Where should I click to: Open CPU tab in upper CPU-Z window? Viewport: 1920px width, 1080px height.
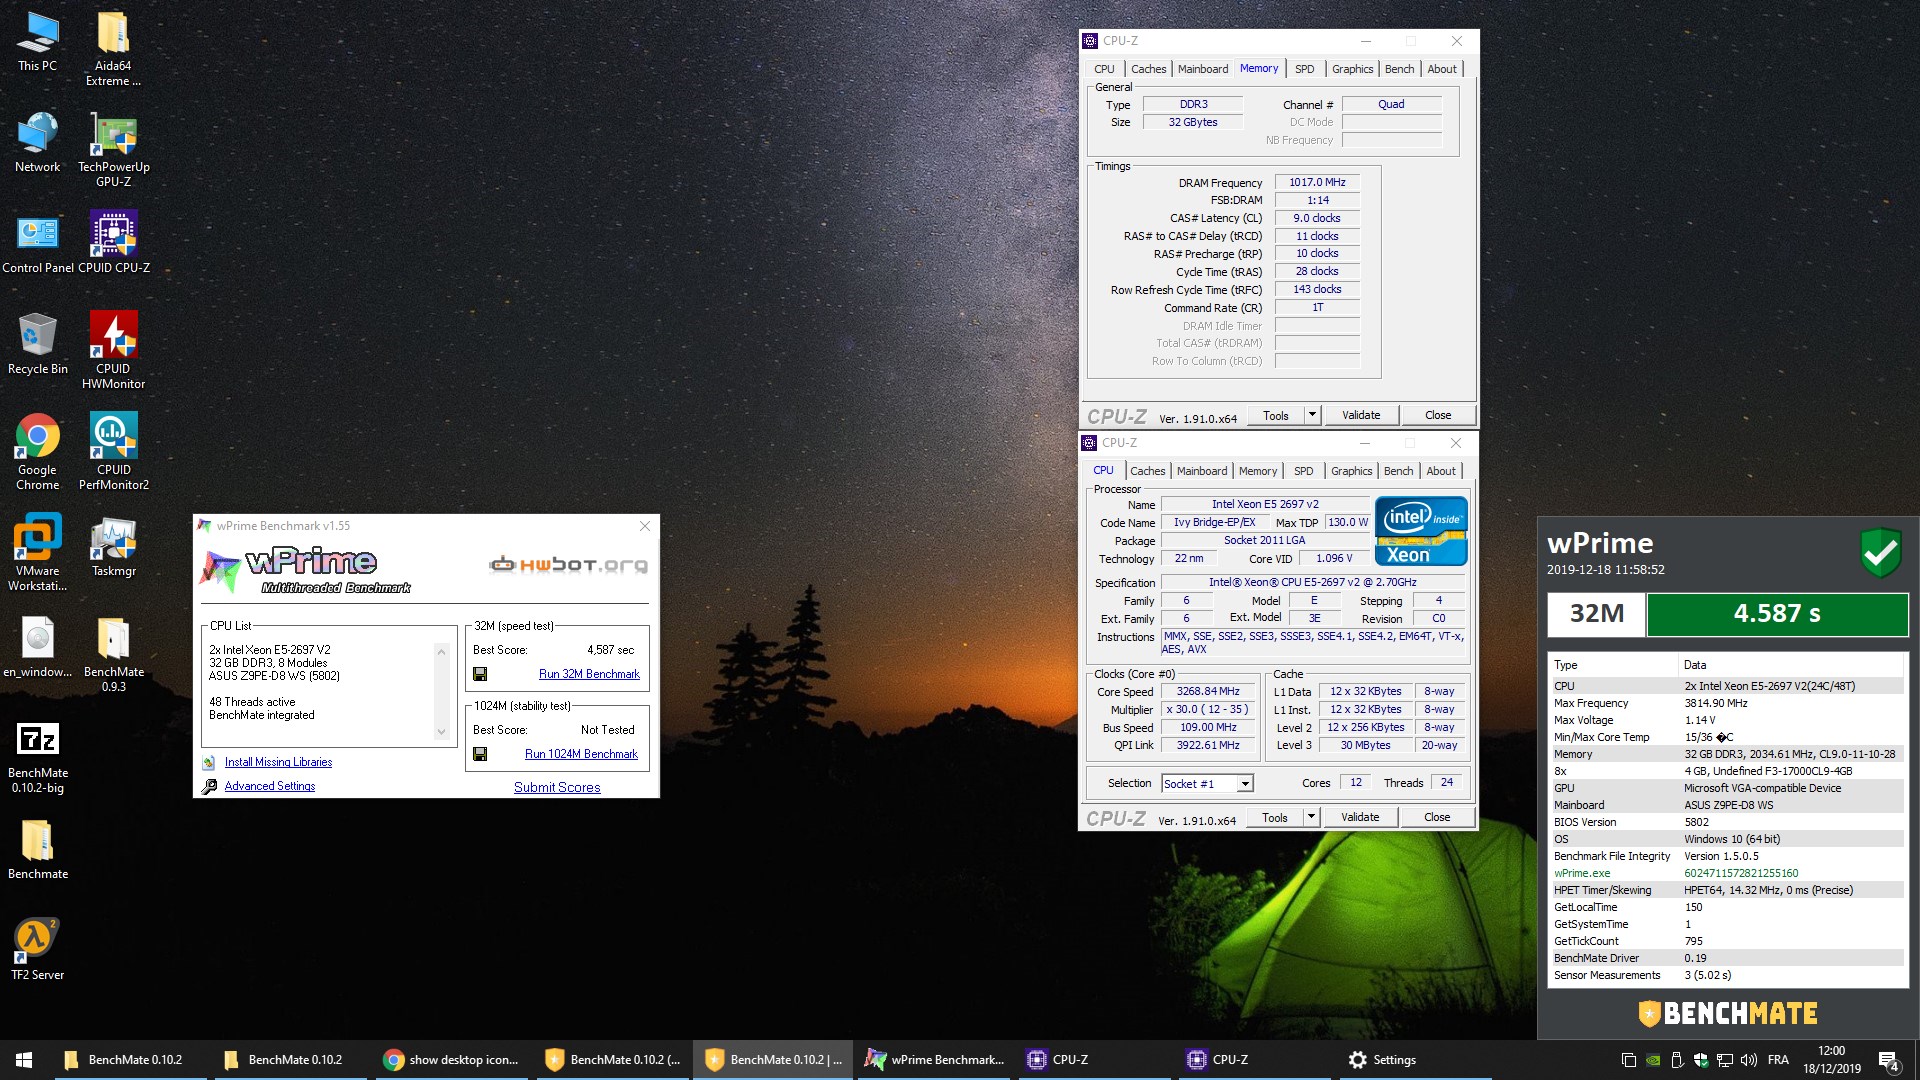tap(1104, 69)
